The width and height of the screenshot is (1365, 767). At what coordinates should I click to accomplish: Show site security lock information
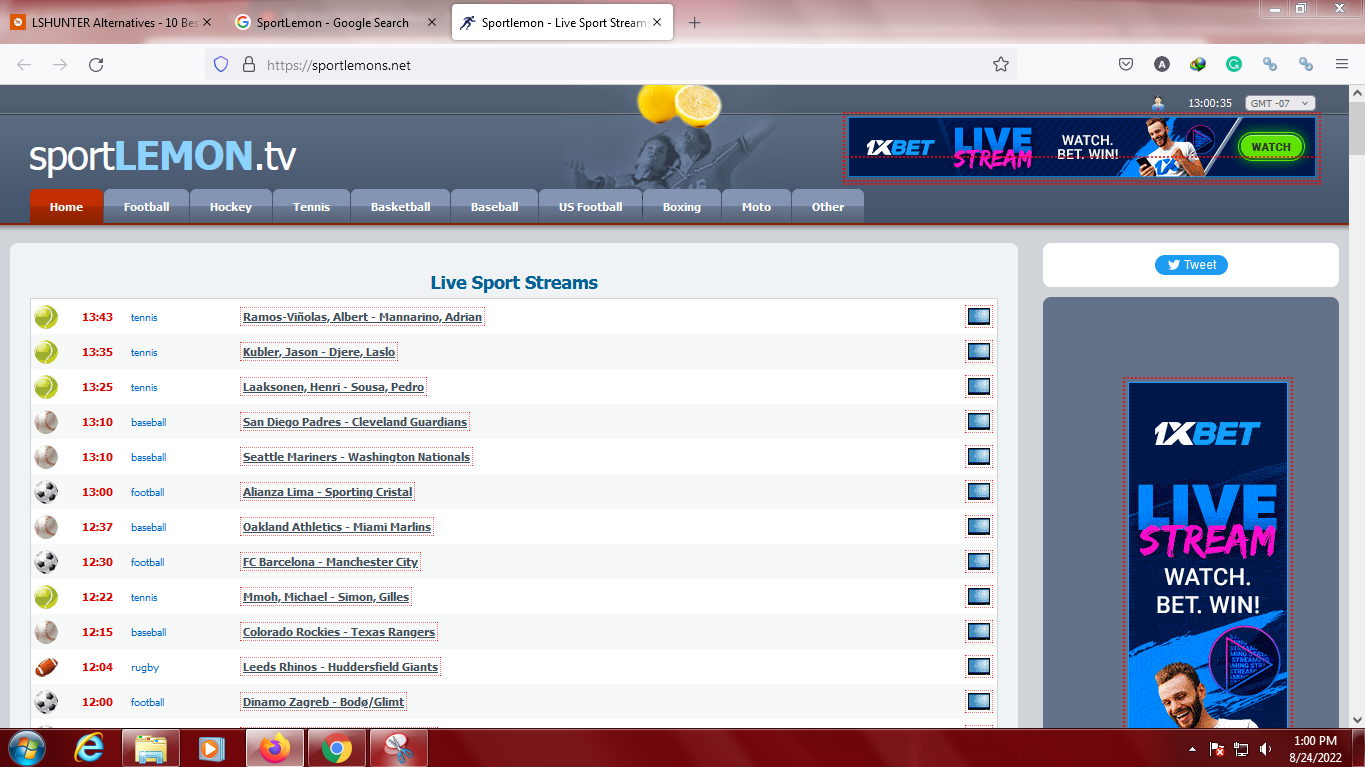(x=249, y=65)
